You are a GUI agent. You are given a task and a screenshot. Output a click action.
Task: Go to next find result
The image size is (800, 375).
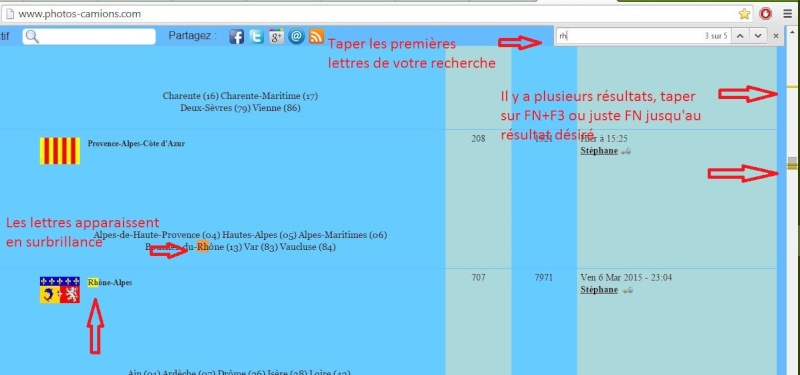pyautogui.click(x=758, y=36)
